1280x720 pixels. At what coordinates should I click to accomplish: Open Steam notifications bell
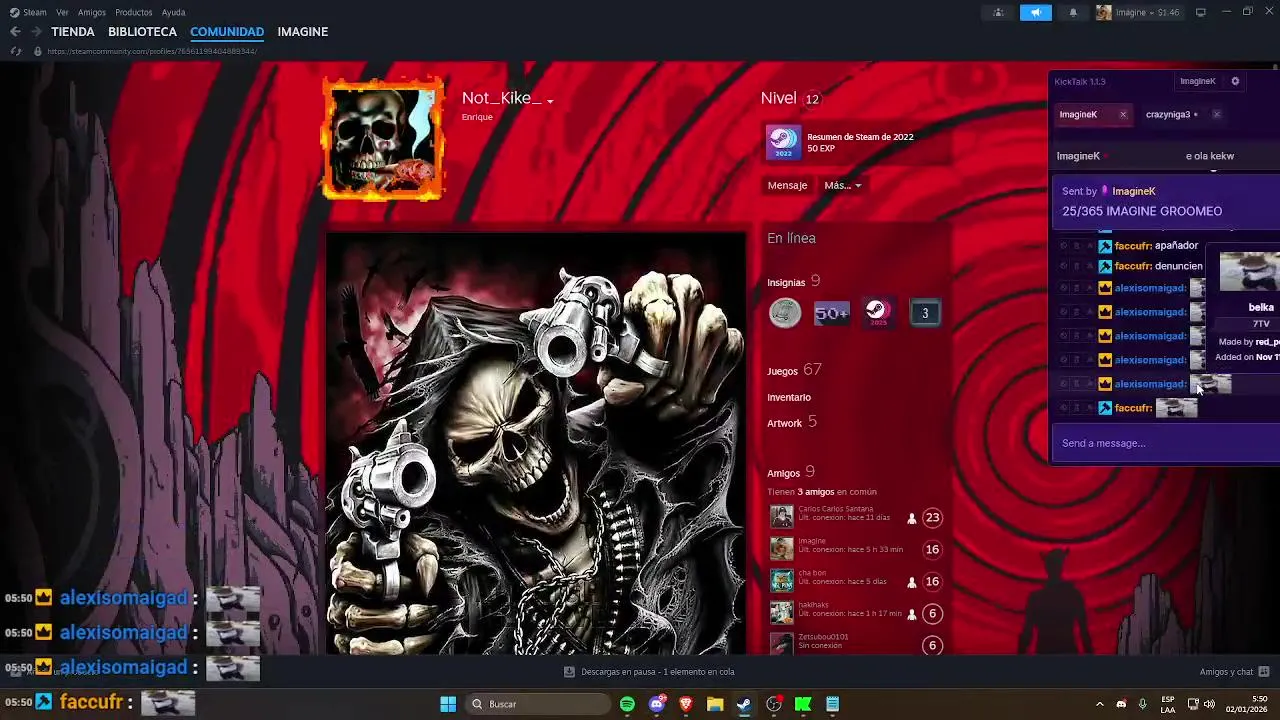[x=1073, y=13]
